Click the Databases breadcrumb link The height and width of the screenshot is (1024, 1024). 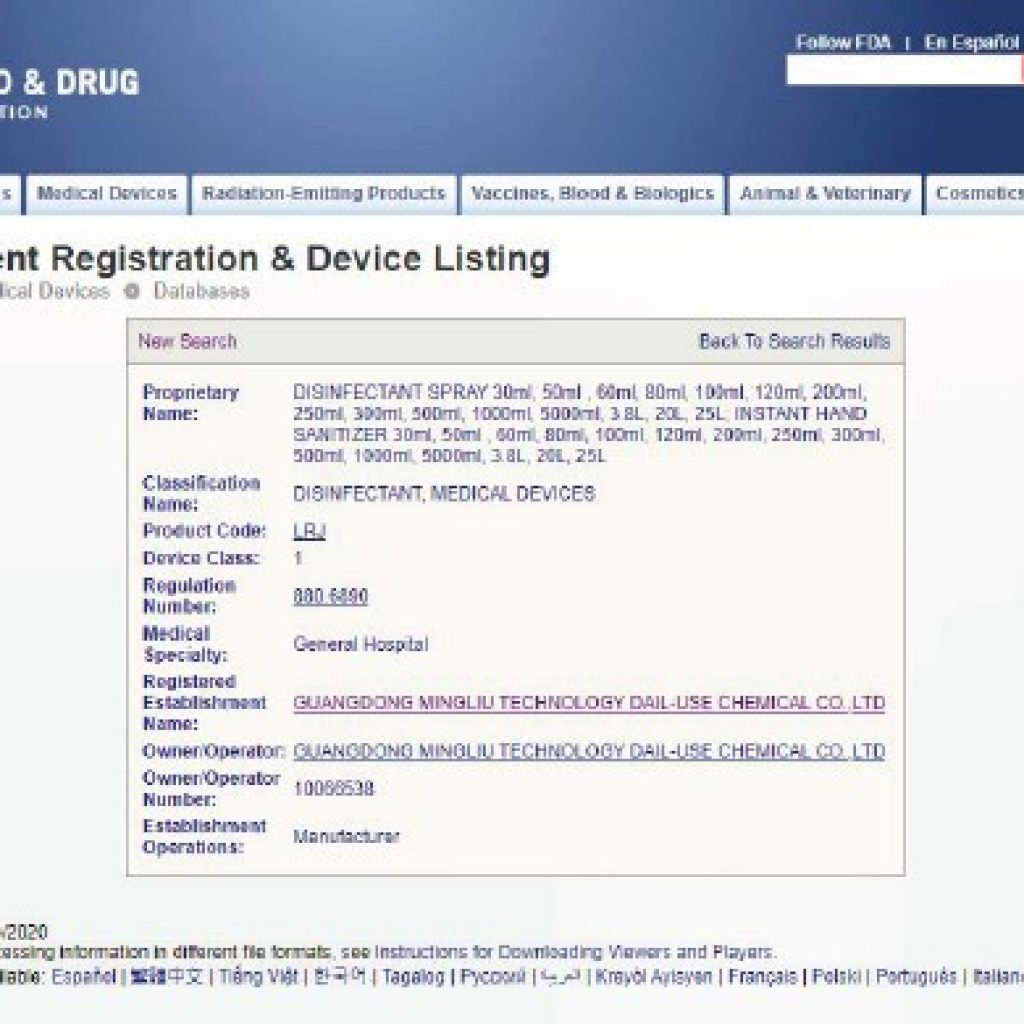point(201,291)
